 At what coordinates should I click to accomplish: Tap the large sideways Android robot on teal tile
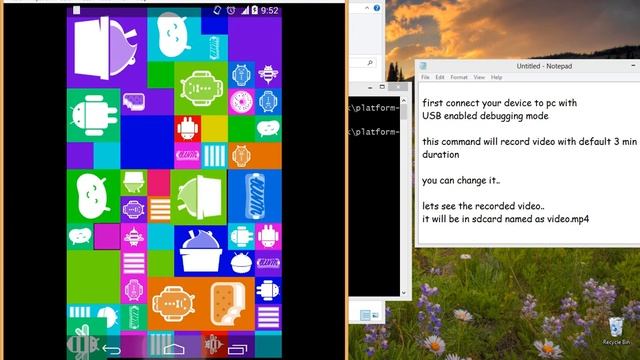pyautogui.click(x=93, y=116)
